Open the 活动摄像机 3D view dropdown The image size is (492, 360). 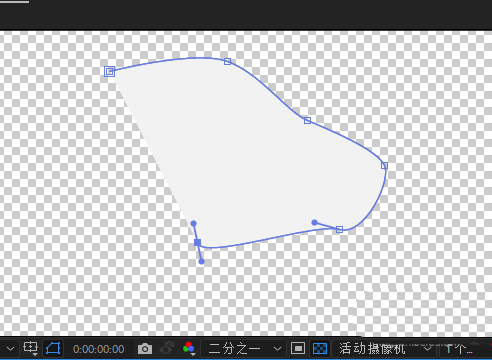point(384,349)
